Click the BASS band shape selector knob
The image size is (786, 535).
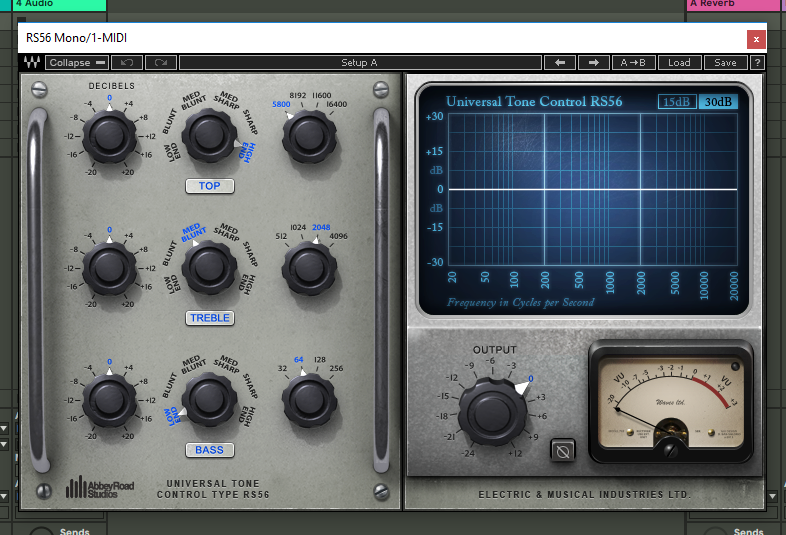209,399
